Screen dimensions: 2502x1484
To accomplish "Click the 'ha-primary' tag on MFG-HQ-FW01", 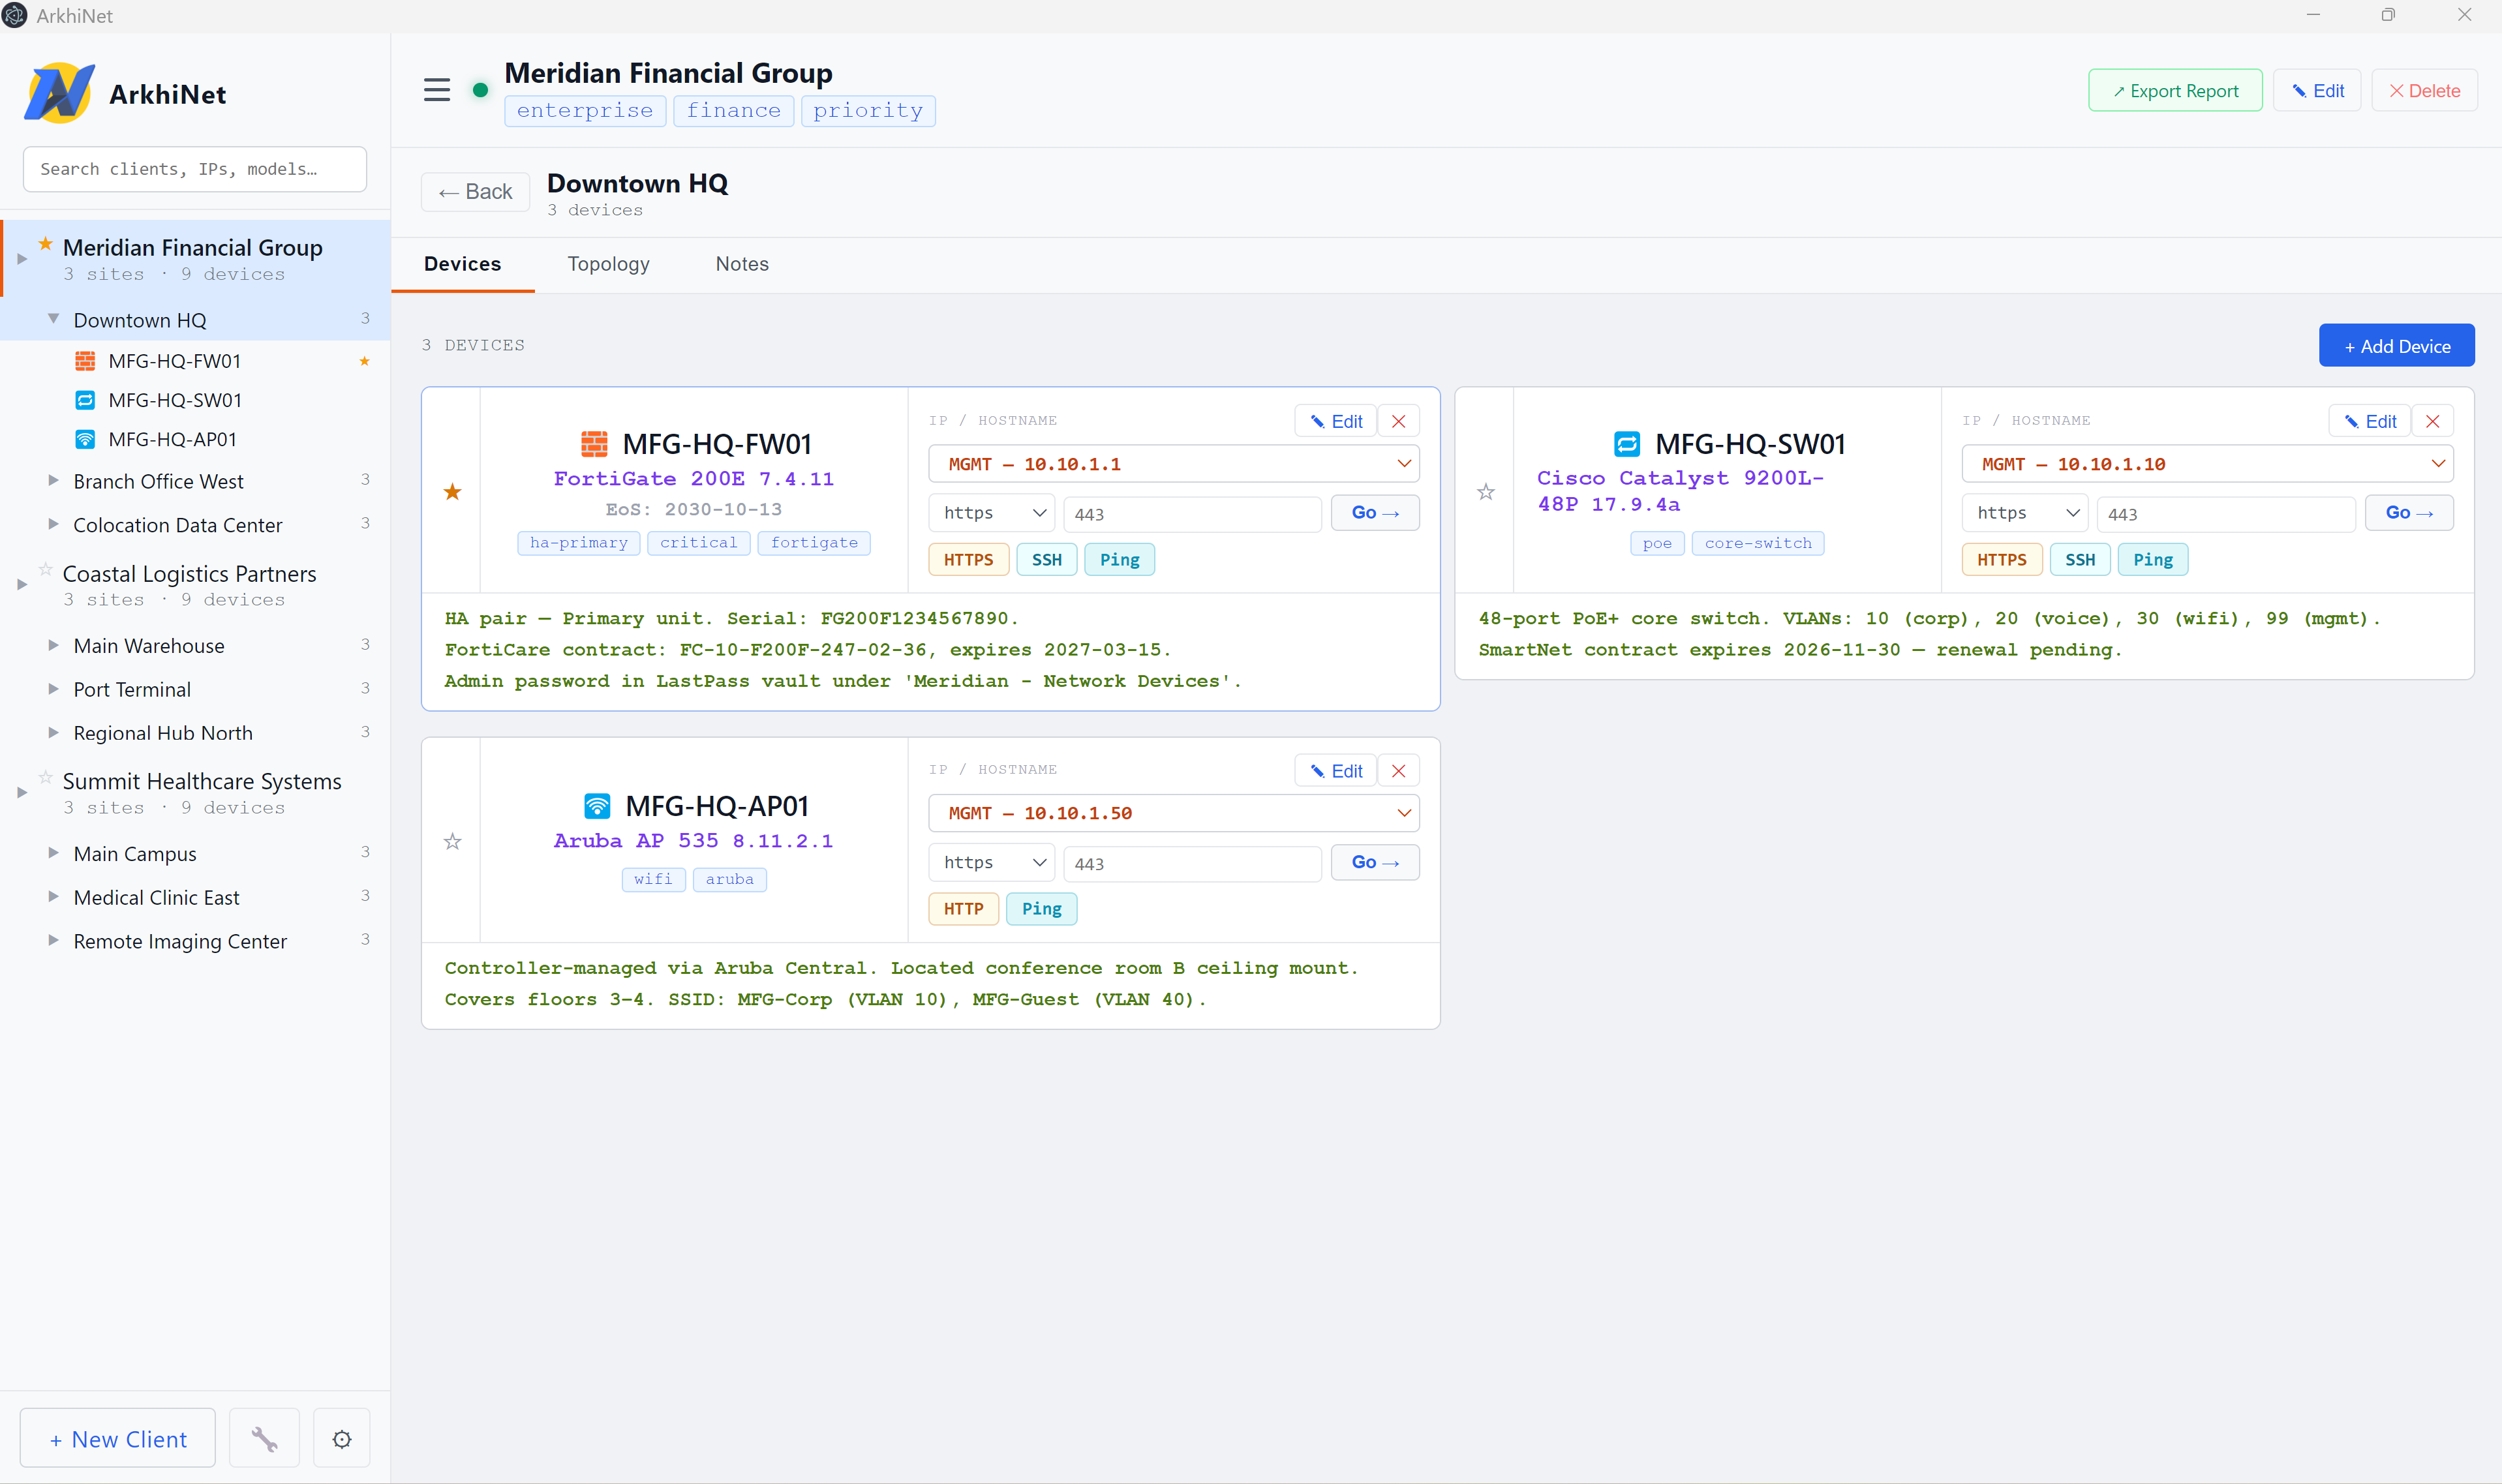I will pos(578,543).
